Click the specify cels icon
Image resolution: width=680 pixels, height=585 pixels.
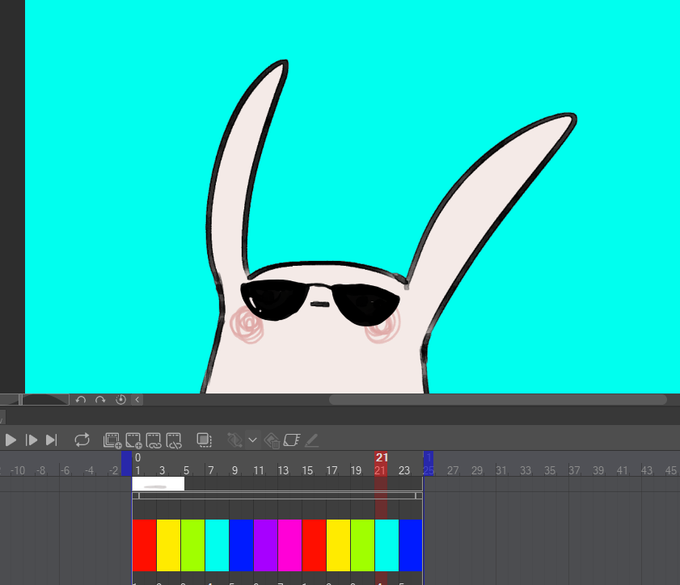(x=153, y=439)
